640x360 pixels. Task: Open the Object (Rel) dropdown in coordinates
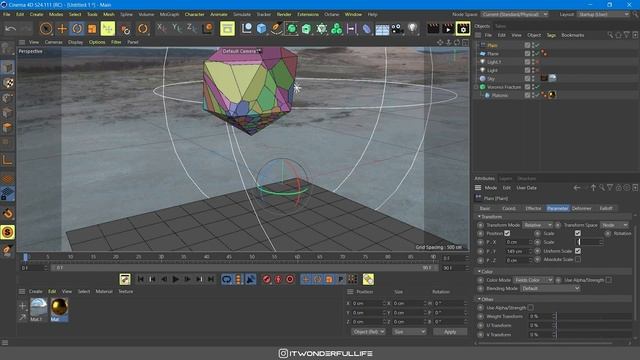[x=368, y=332]
